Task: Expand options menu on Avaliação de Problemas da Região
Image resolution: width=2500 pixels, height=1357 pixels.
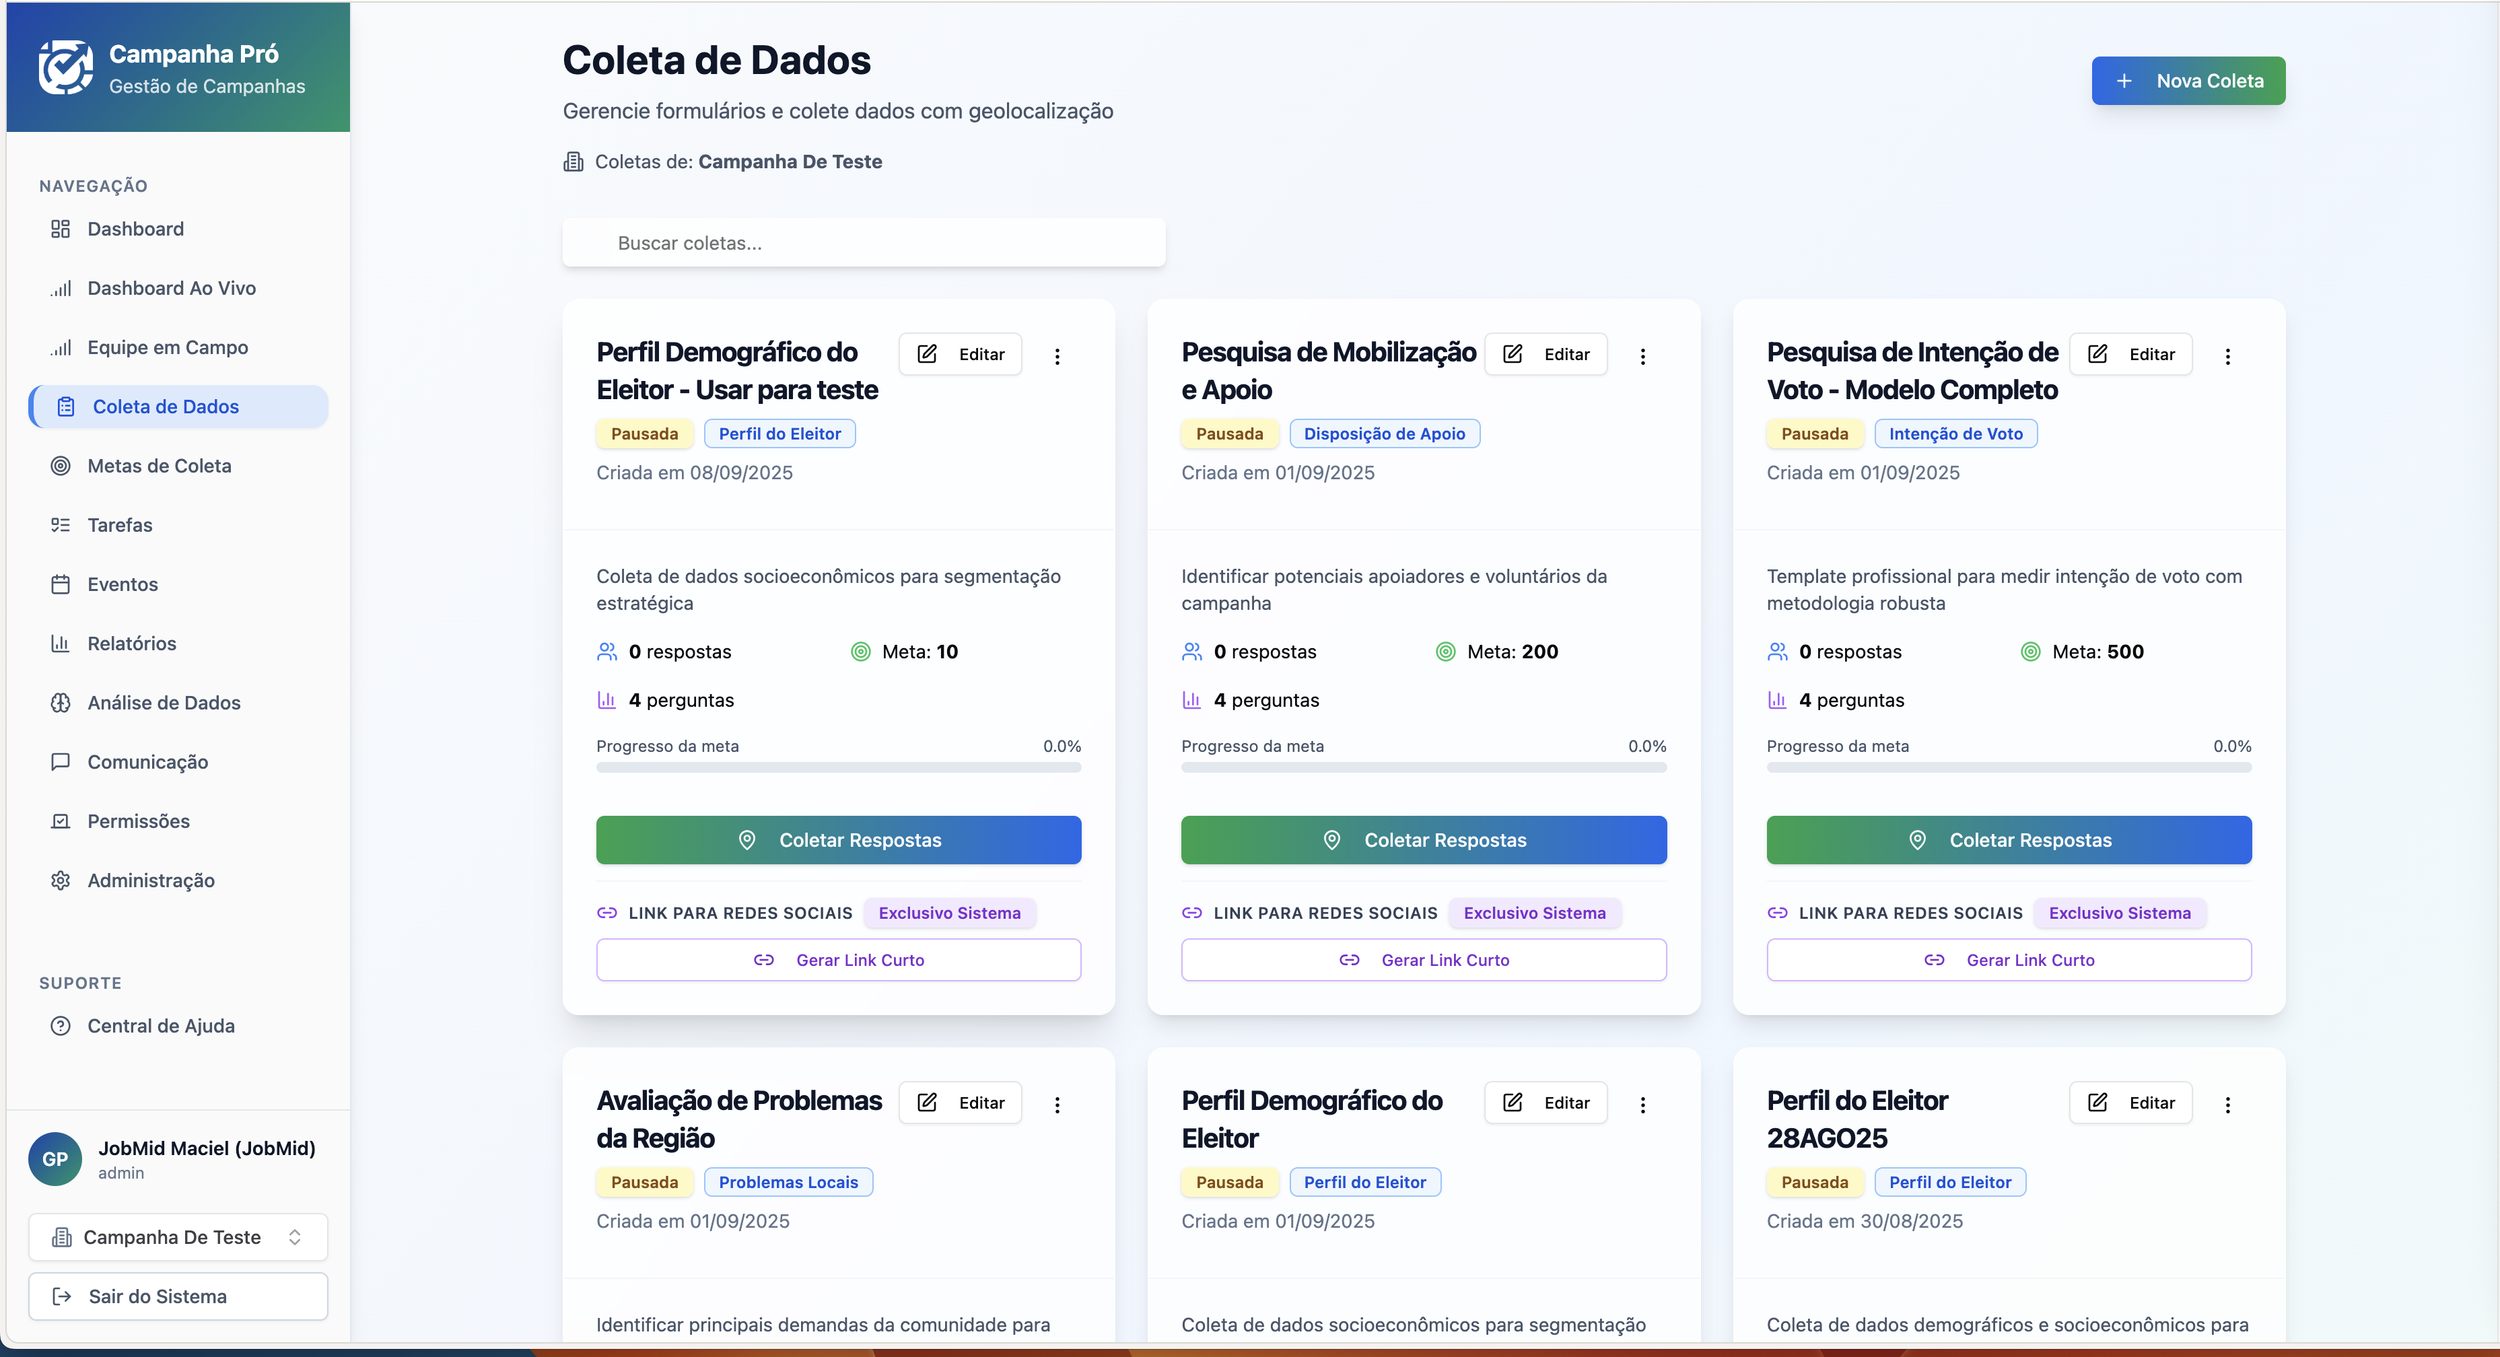Action: (x=1057, y=1104)
